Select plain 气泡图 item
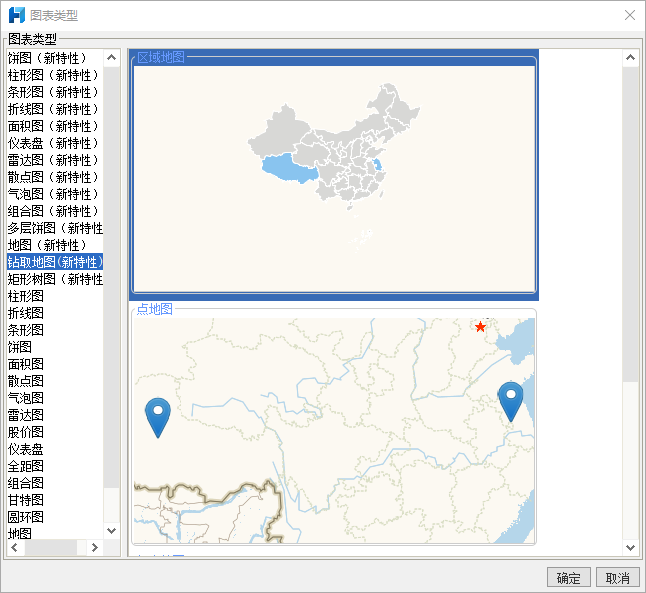Viewport: 646px width, 593px height. click(x=55, y=398)
